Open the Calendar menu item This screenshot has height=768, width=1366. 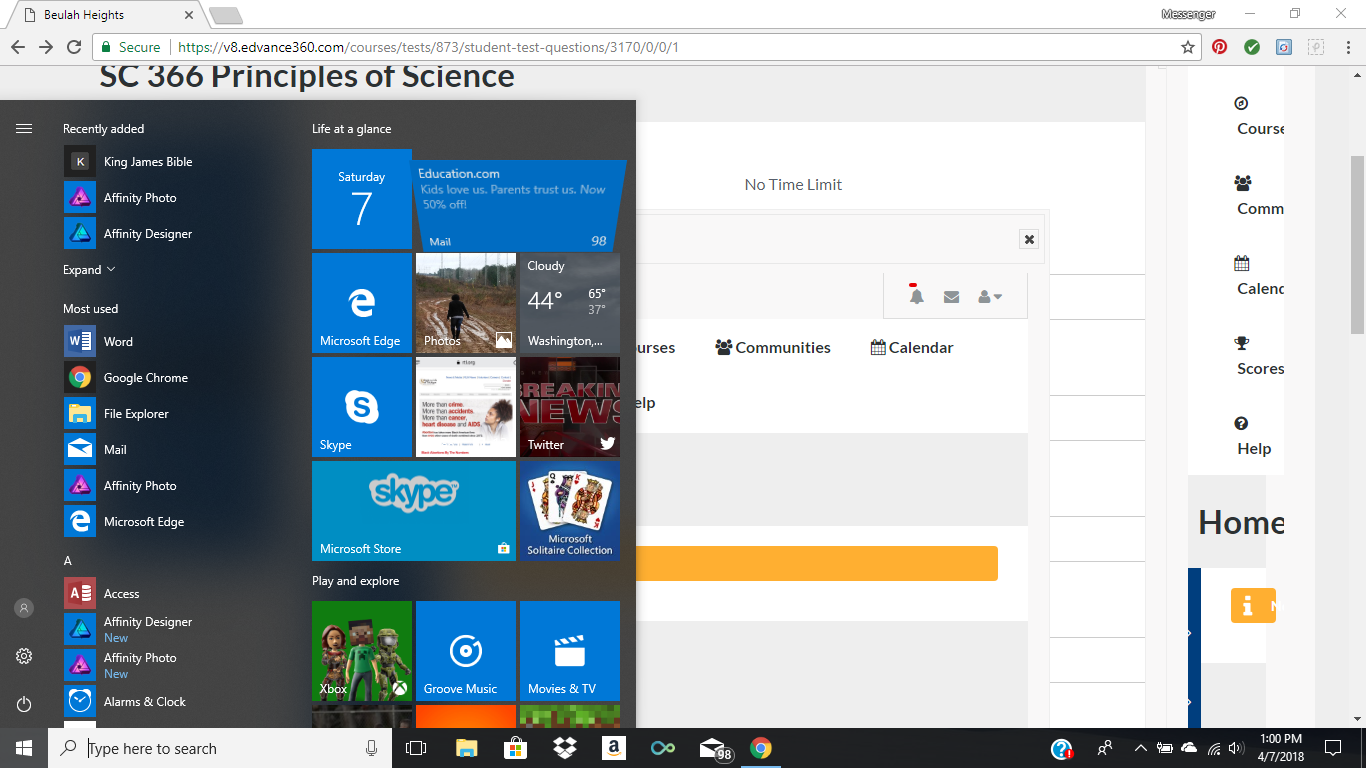911,348
